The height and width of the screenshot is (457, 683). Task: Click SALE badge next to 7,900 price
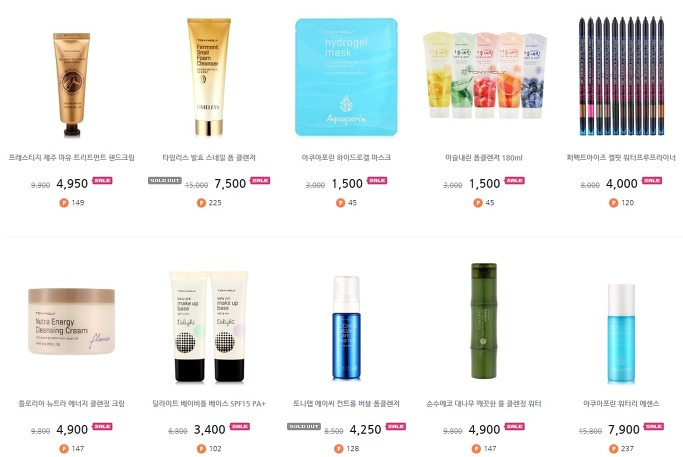[654, 427]
